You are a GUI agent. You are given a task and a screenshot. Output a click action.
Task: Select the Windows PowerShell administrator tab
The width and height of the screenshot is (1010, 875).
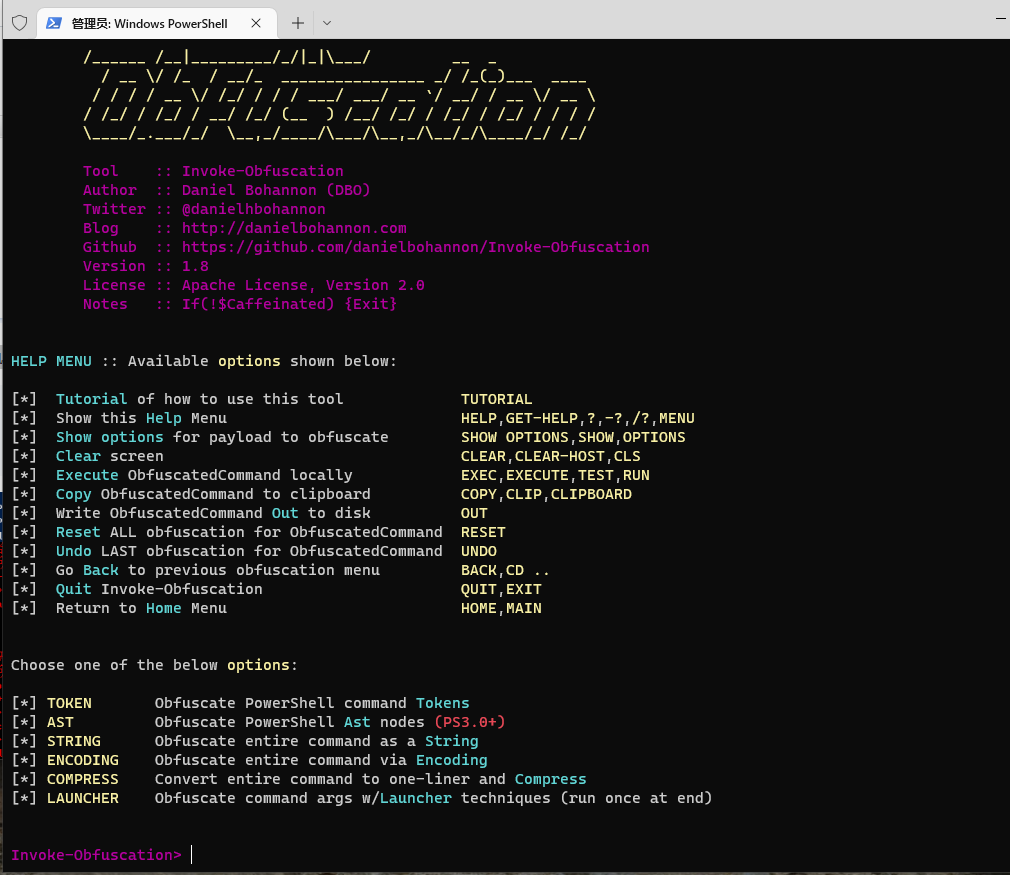(x=157, y=23)
